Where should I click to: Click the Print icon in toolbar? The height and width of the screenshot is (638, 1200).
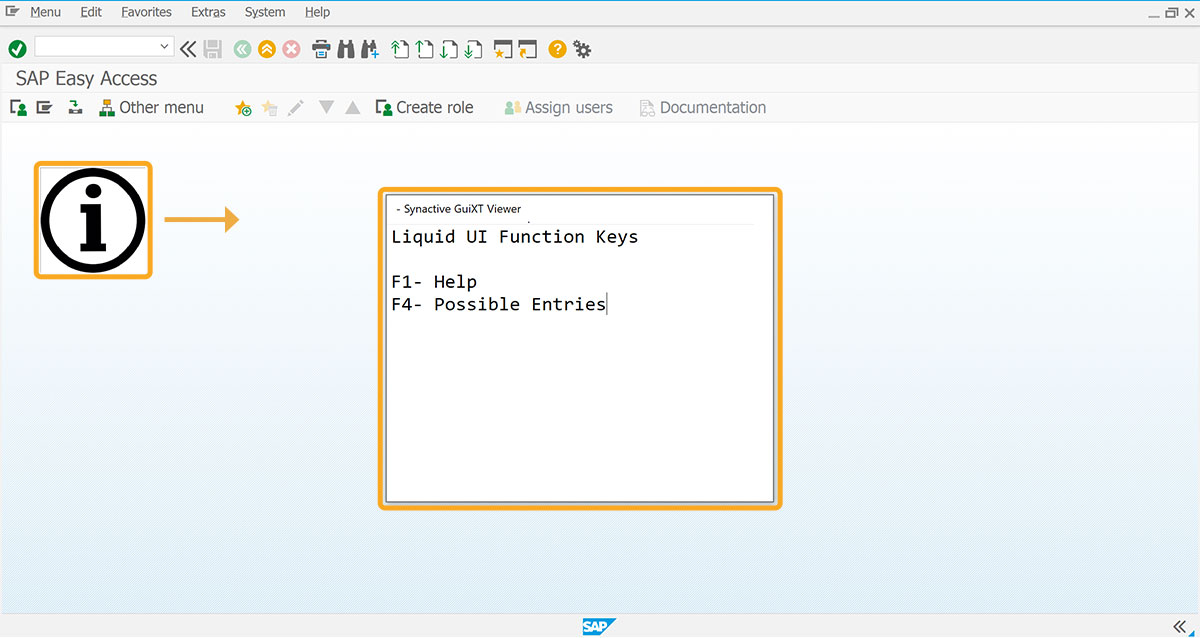[322, 48]
